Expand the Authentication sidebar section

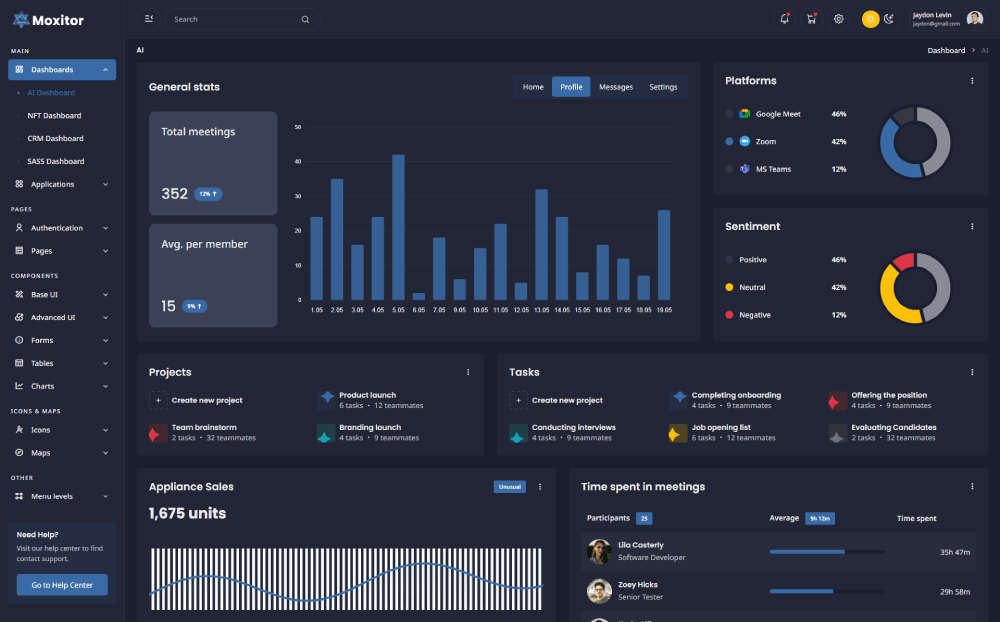tap(62, 228)
